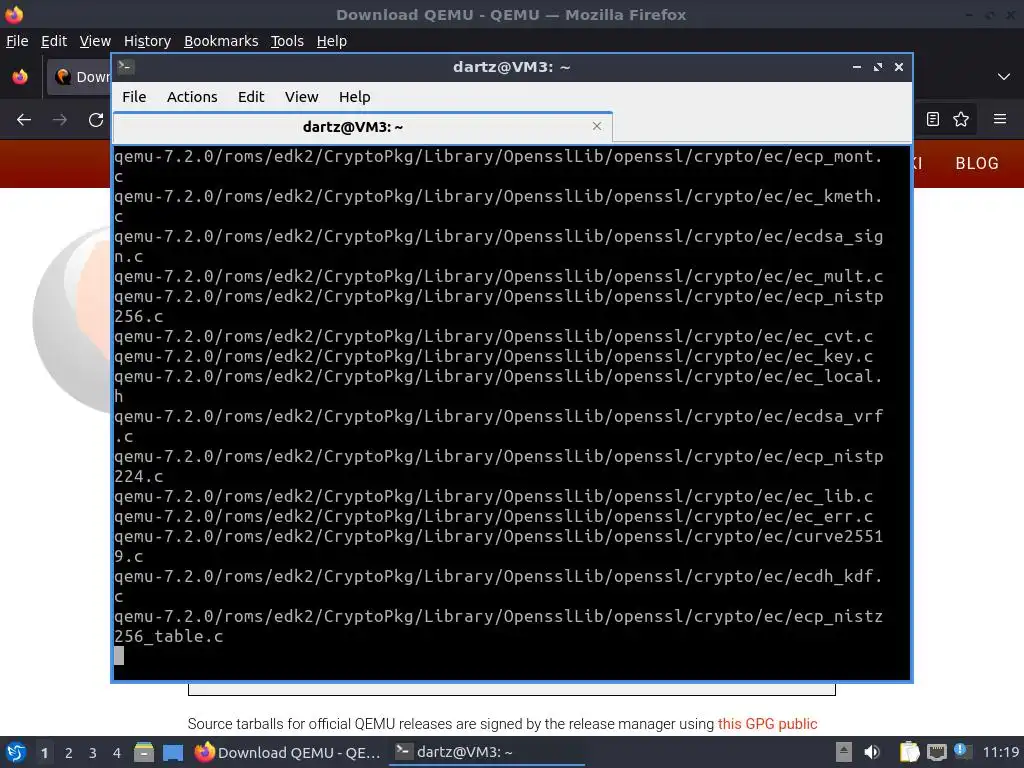Go back in Firefox

click(24, 120)
